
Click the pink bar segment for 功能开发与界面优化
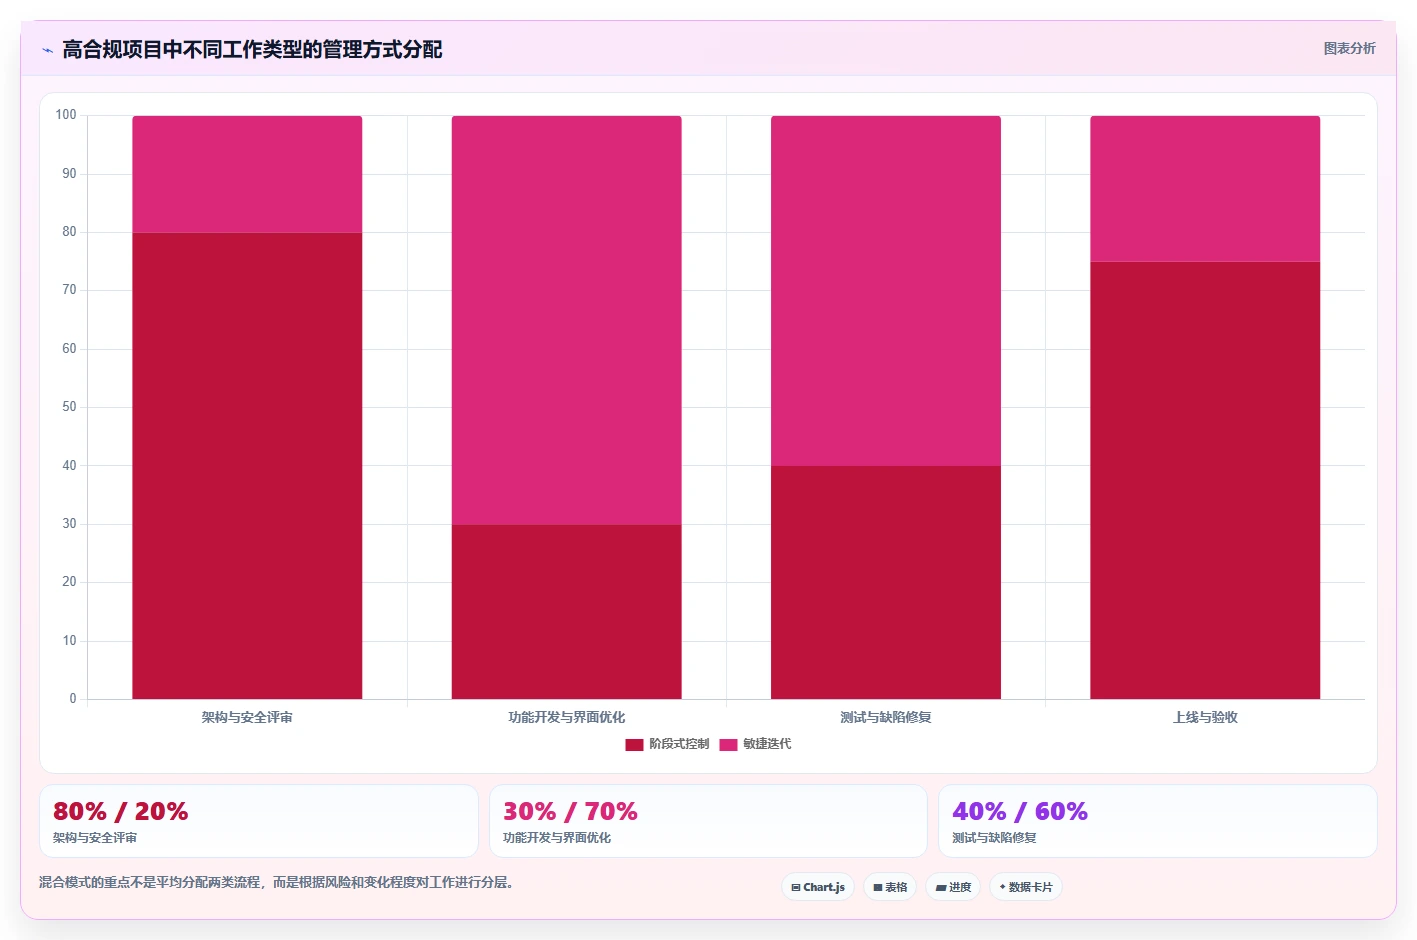click(566, 320)
